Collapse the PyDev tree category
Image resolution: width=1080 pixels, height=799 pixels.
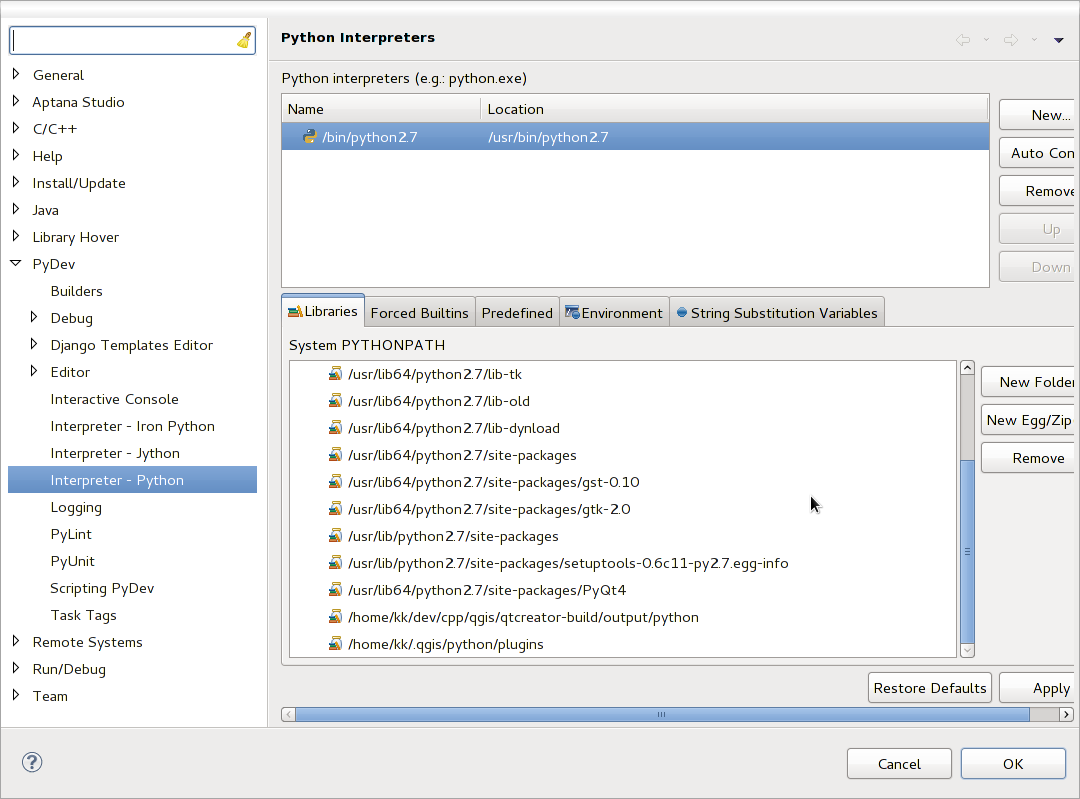click(x=16, y=263)
